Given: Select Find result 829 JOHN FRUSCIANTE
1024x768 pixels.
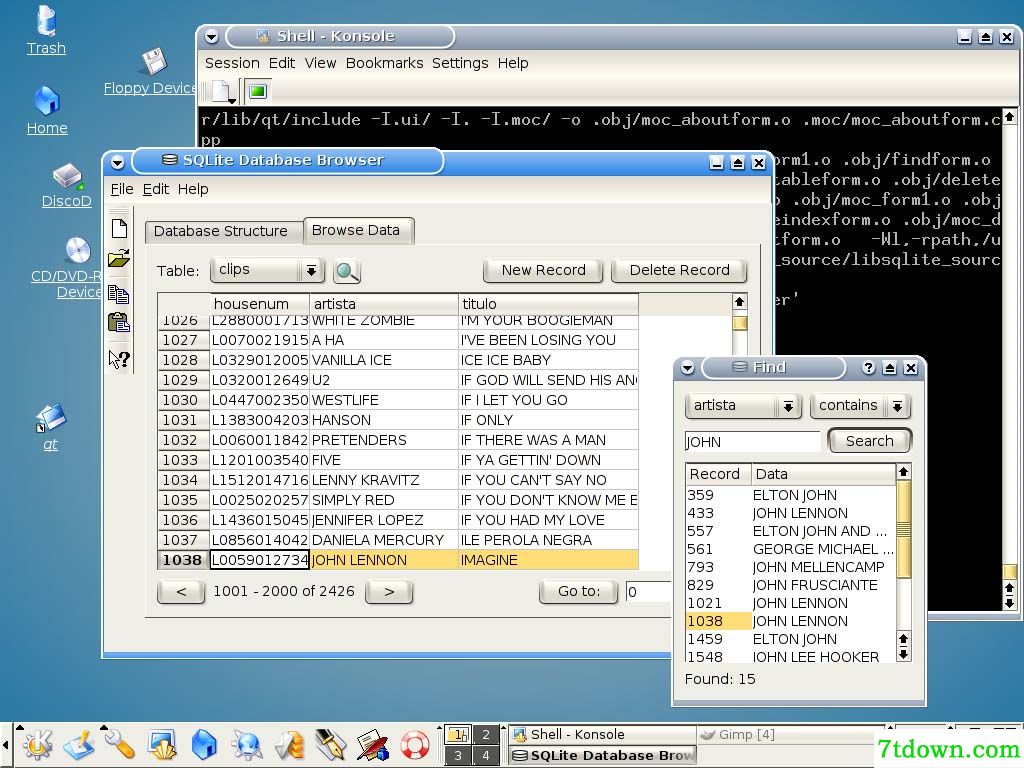Looking at the screenshot, I should click(791, 585).
